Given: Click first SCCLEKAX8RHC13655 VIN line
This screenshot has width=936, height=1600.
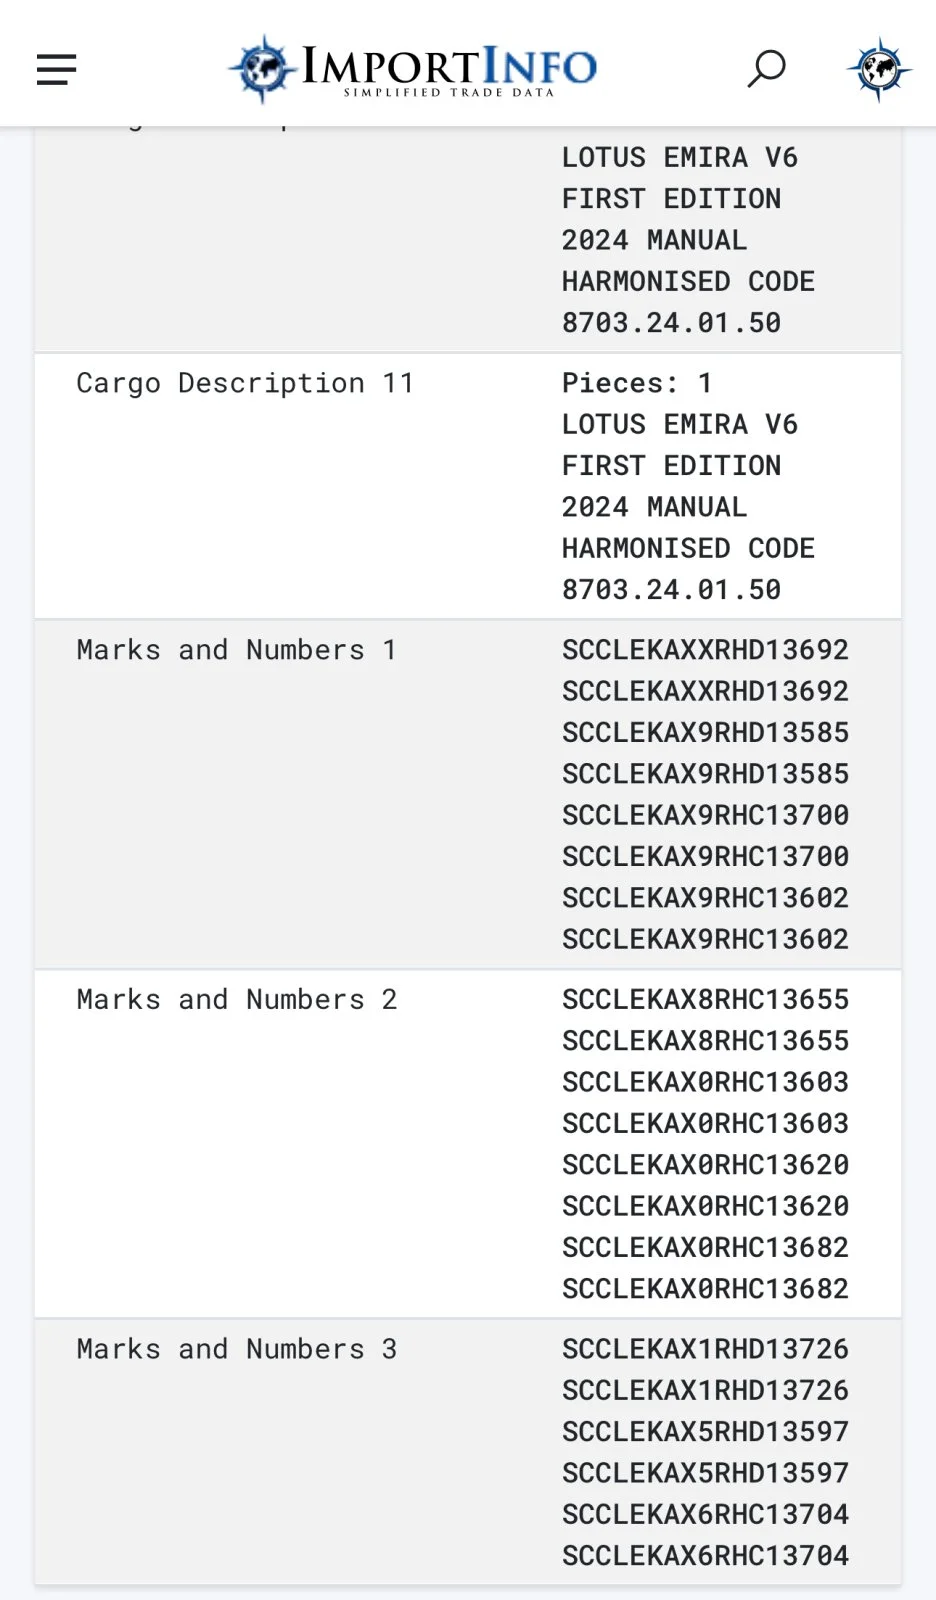Looking at the screenshot, I should pos(705,1000).
